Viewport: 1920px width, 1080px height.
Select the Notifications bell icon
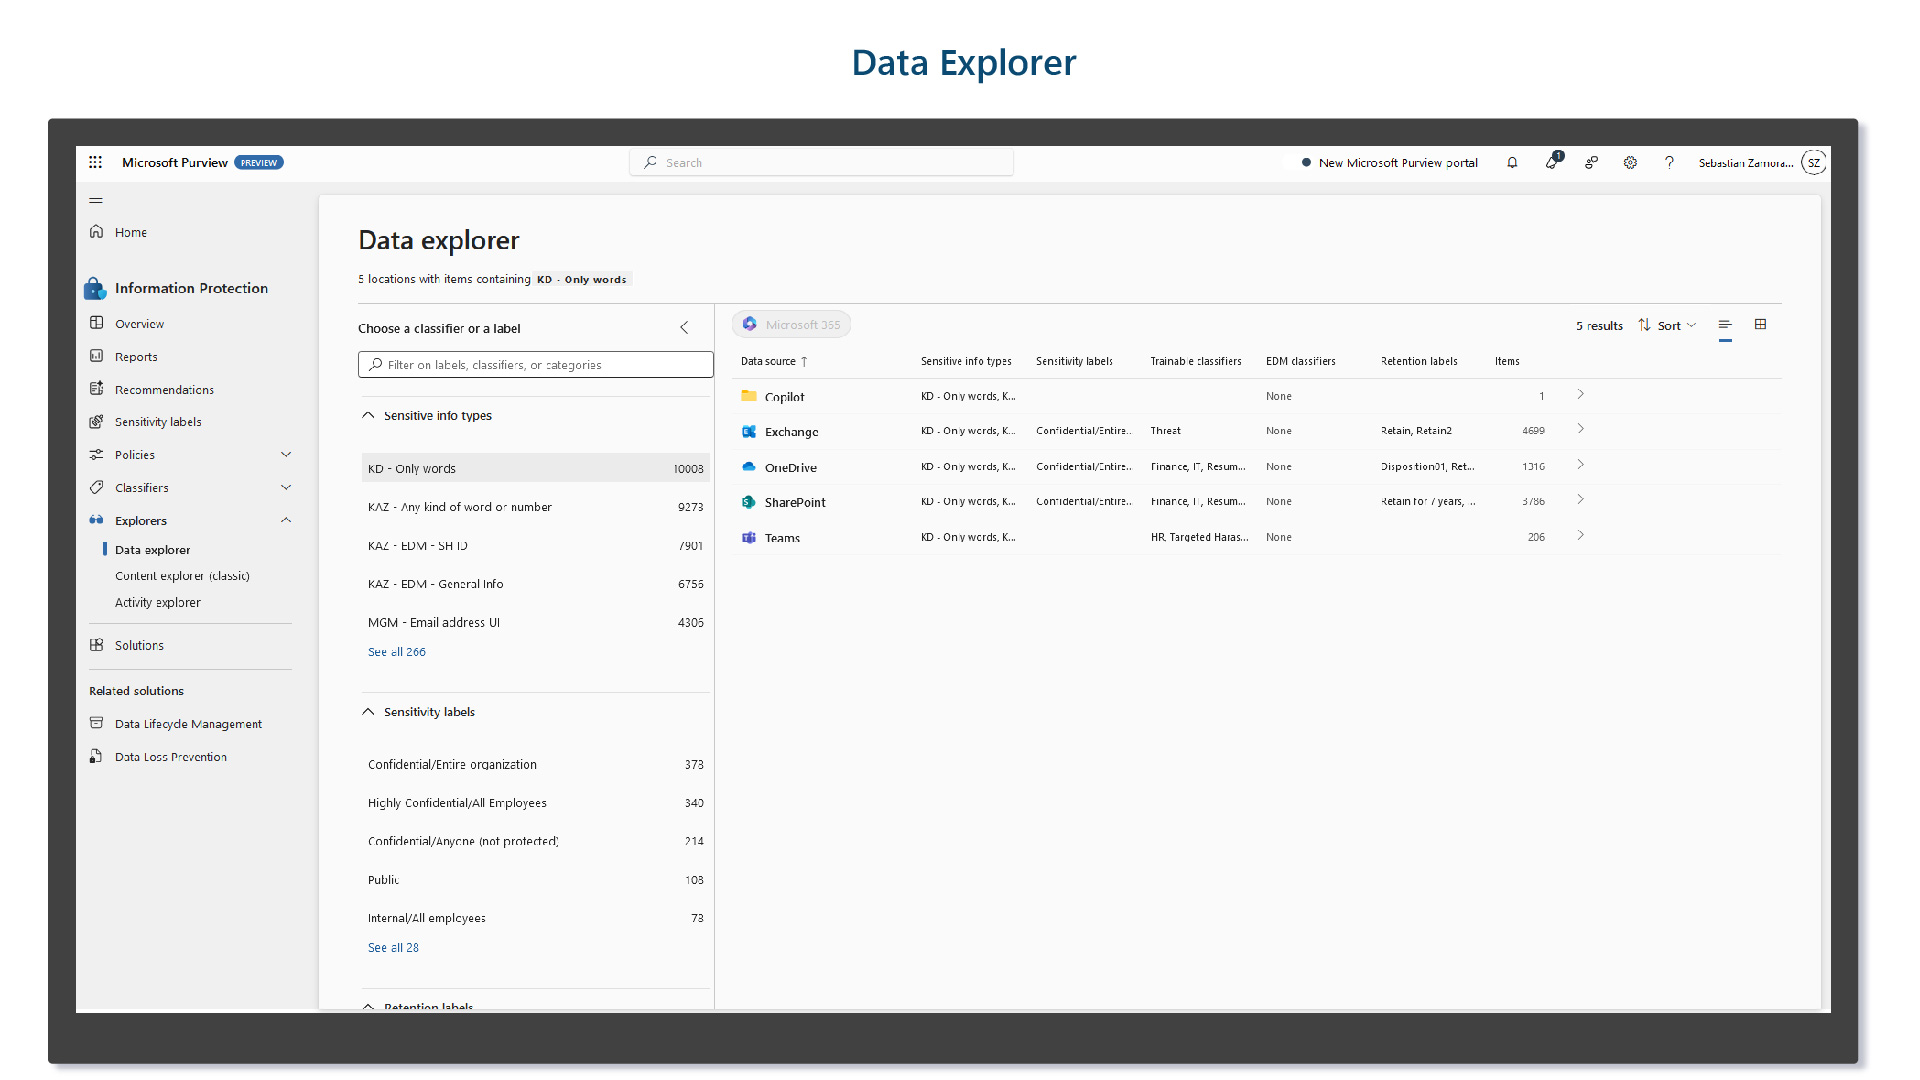(x=1514, y=162)
